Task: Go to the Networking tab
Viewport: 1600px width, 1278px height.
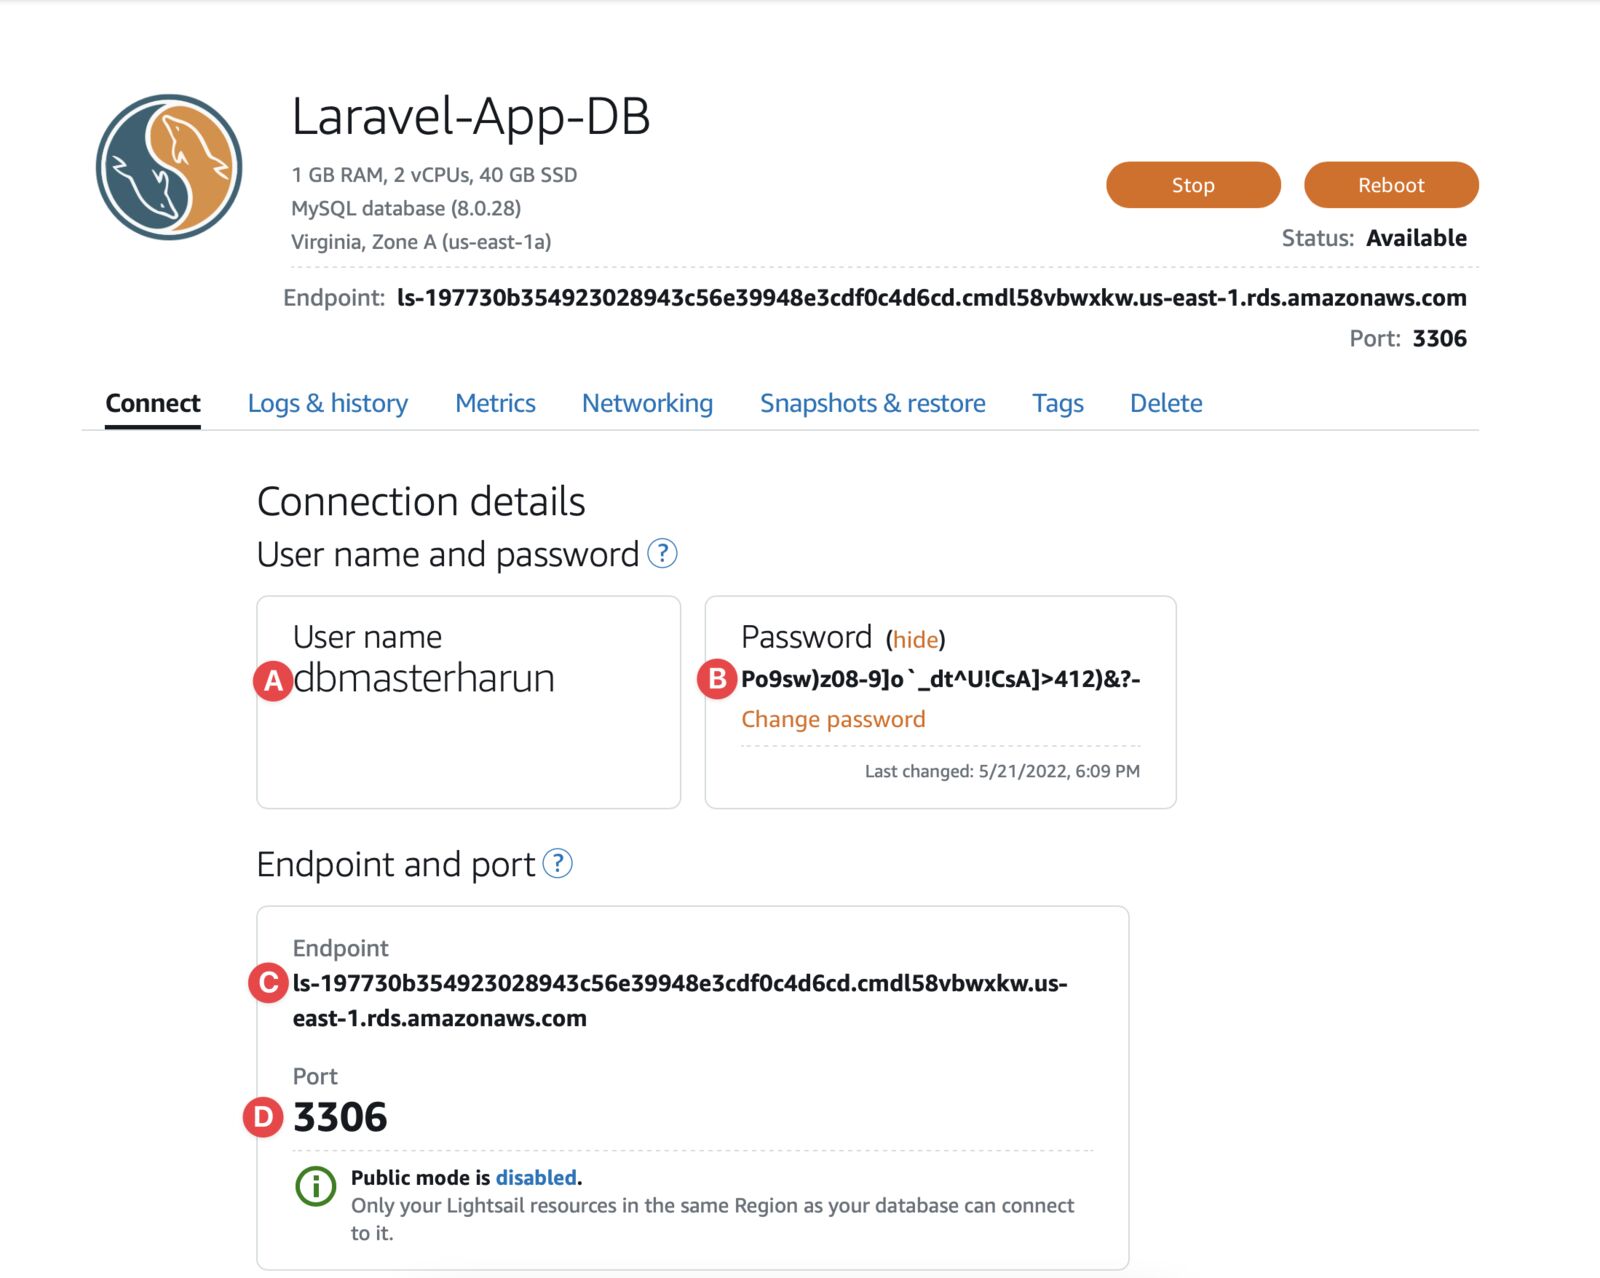Action: click(647, 403)
